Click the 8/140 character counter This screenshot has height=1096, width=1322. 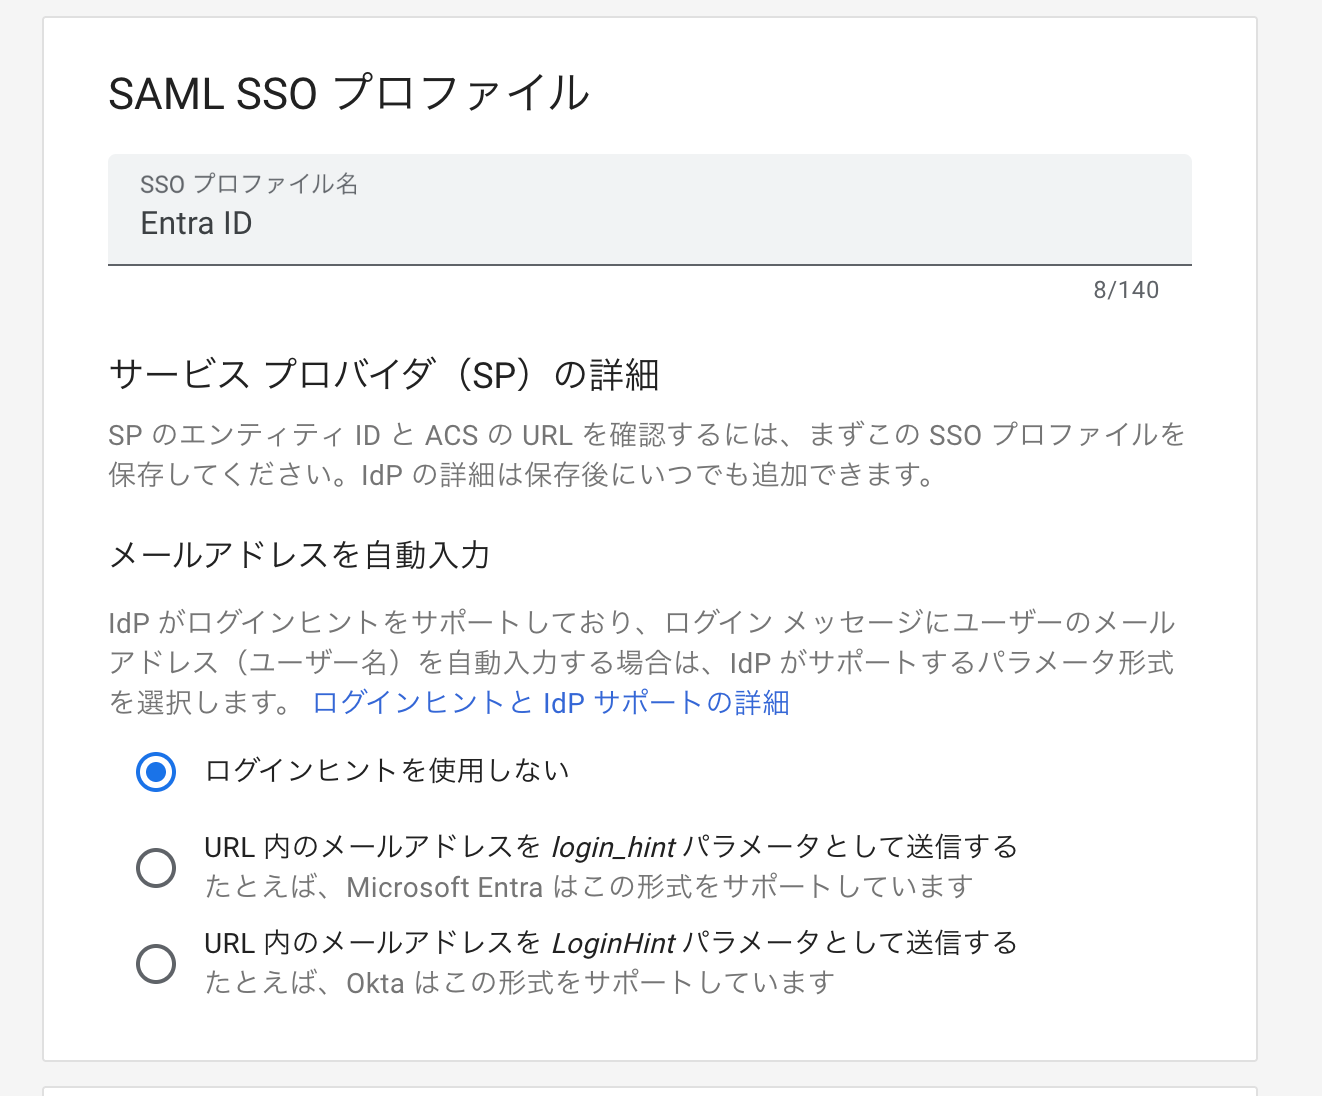(1124, 289)
